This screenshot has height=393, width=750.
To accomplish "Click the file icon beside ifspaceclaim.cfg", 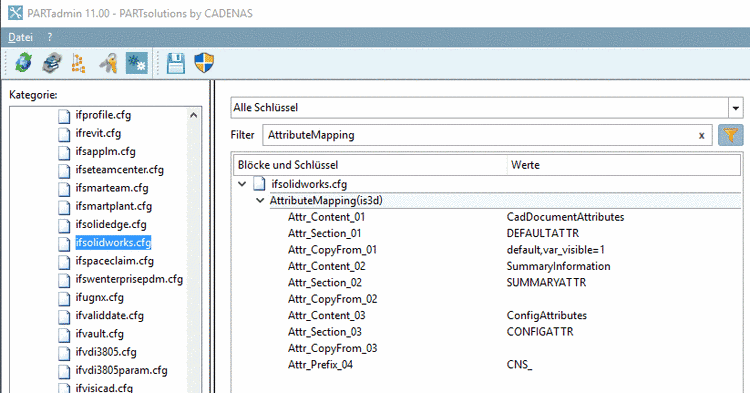I will 64,262.
